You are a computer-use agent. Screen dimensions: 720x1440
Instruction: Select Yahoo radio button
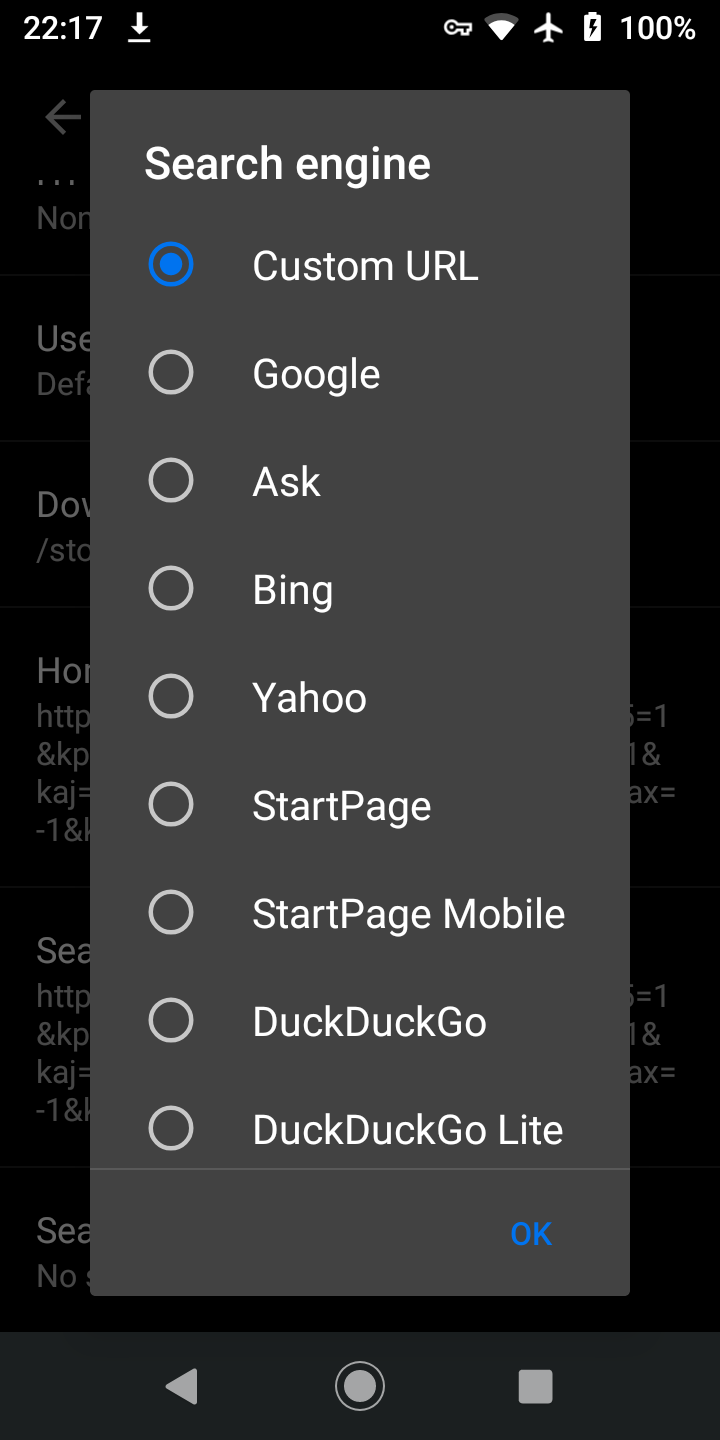click(171, 697)
